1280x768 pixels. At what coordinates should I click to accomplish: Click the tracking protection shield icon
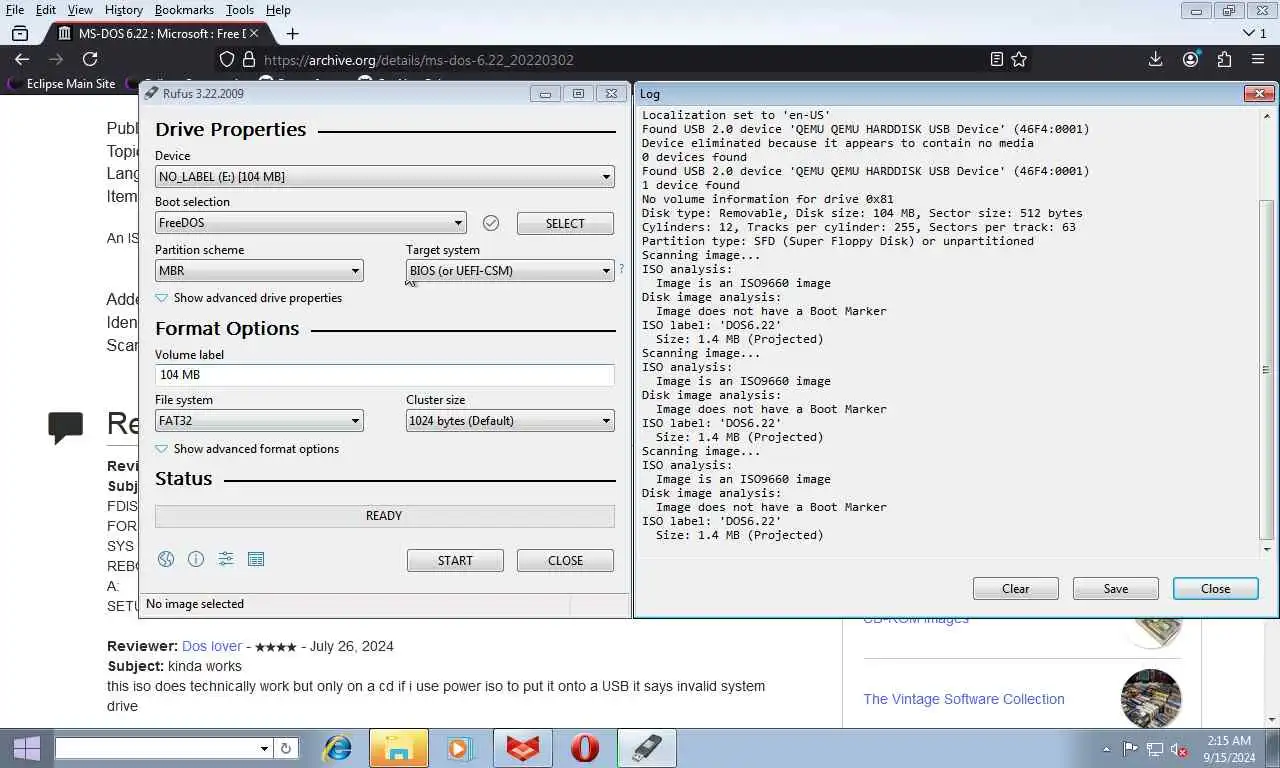(227, 59)
